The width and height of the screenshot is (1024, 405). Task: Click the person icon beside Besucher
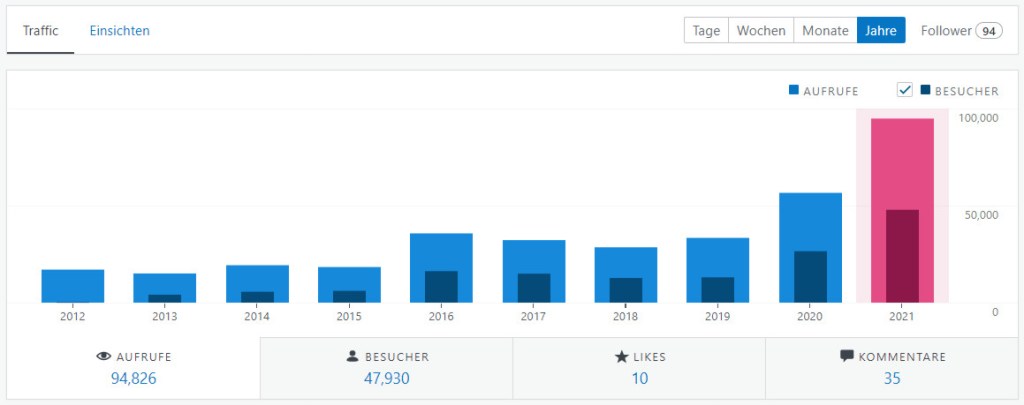(351, 356)
